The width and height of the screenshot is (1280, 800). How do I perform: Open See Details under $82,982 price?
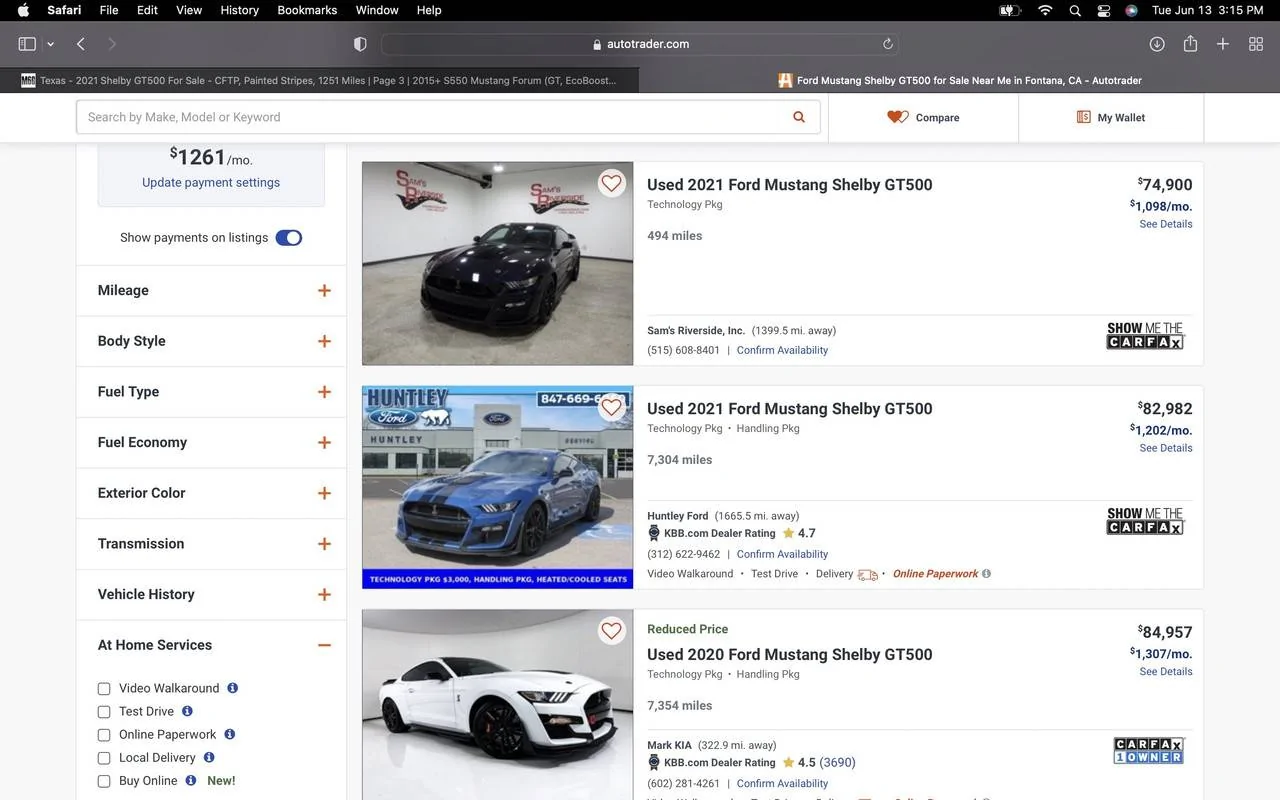point(1166,448)
